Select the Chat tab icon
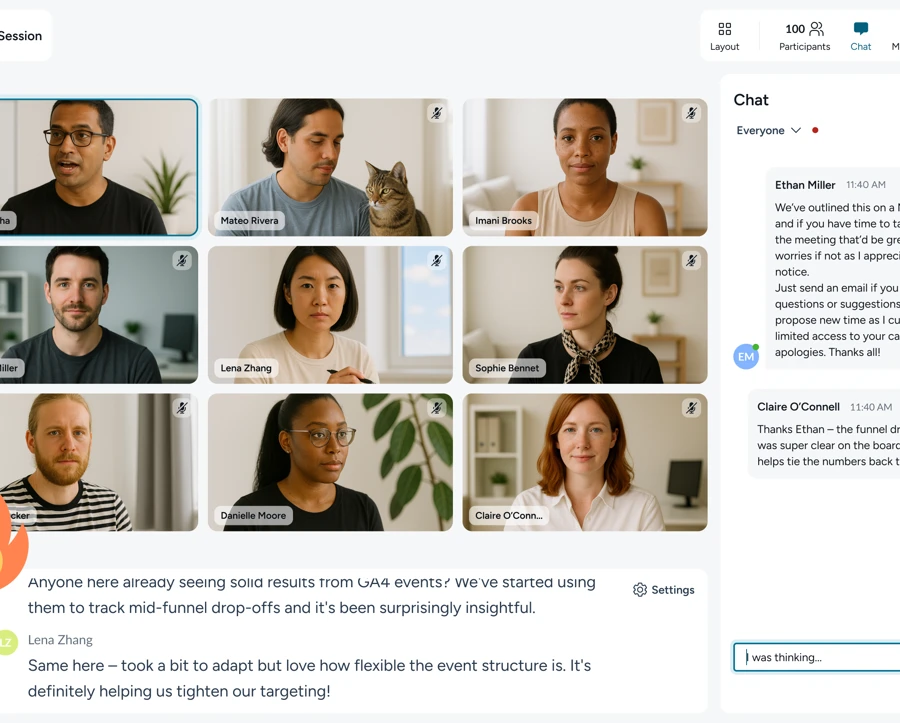900x723 pixels. coord(860,30)
